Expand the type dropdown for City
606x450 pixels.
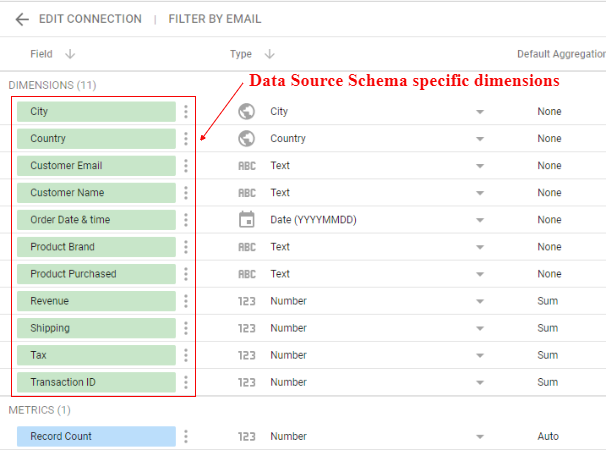[480, 112]
